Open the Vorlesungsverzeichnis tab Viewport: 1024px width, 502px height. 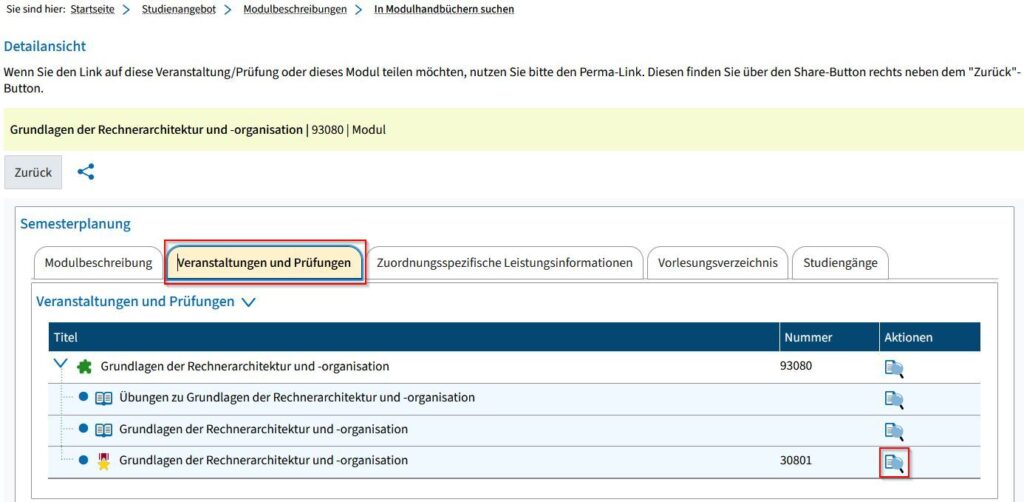(718, 263)
